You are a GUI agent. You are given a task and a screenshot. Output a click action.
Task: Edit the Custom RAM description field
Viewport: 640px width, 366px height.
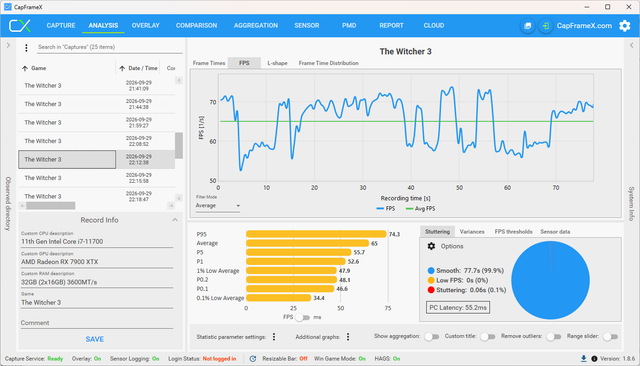(x=97, y=282)
